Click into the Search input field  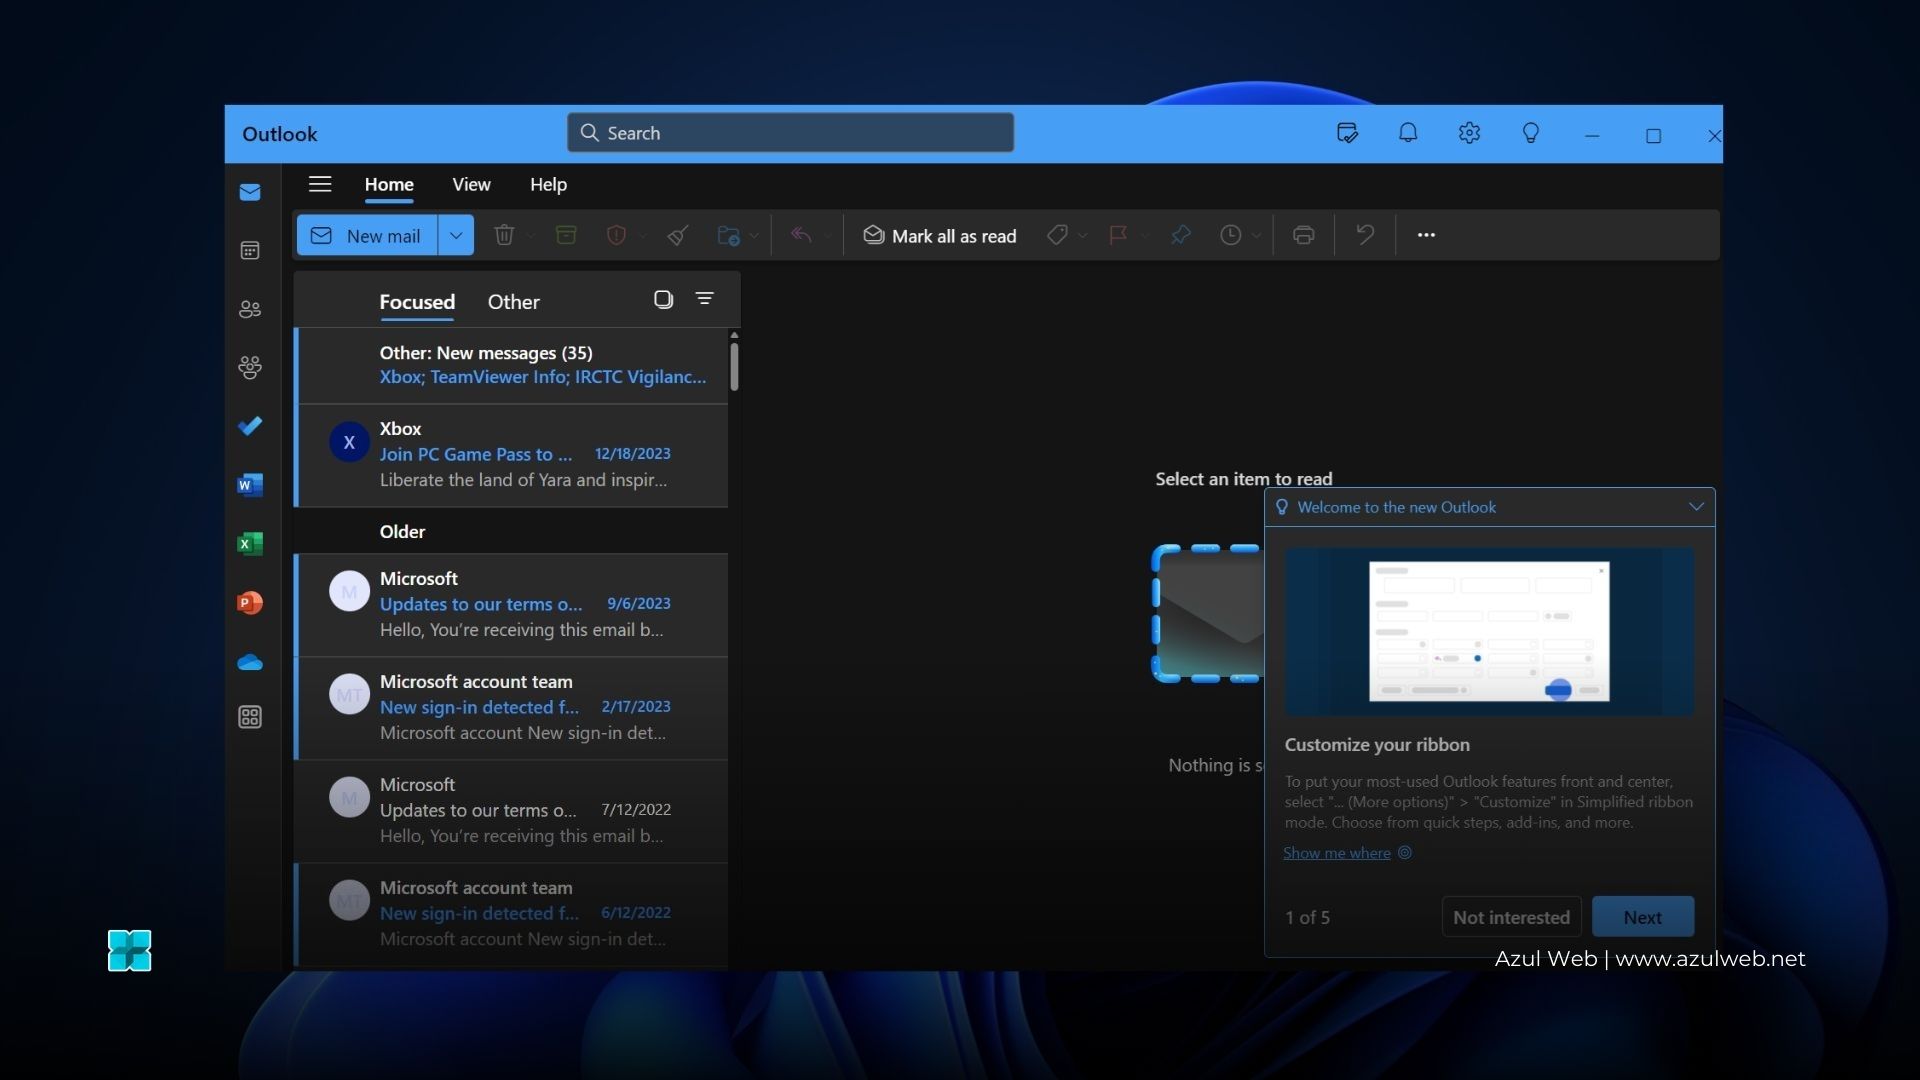pos(790,133)
